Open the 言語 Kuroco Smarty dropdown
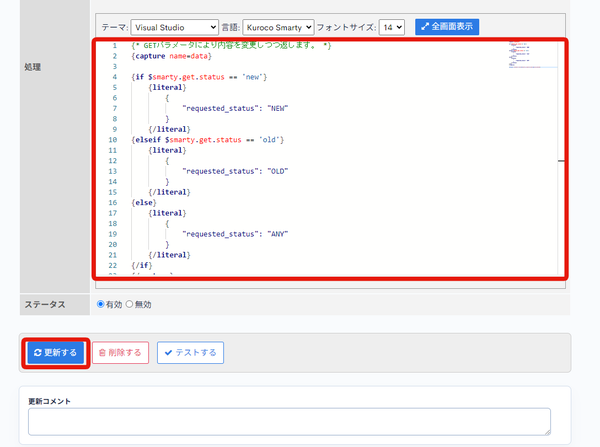This screenshot has width=600, height=447. pos(278,28)
